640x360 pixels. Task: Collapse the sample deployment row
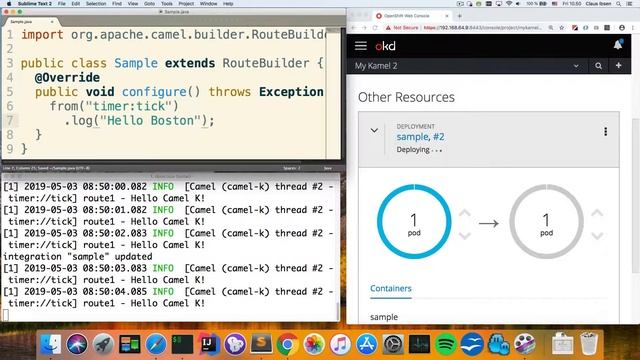coord(374,131)
